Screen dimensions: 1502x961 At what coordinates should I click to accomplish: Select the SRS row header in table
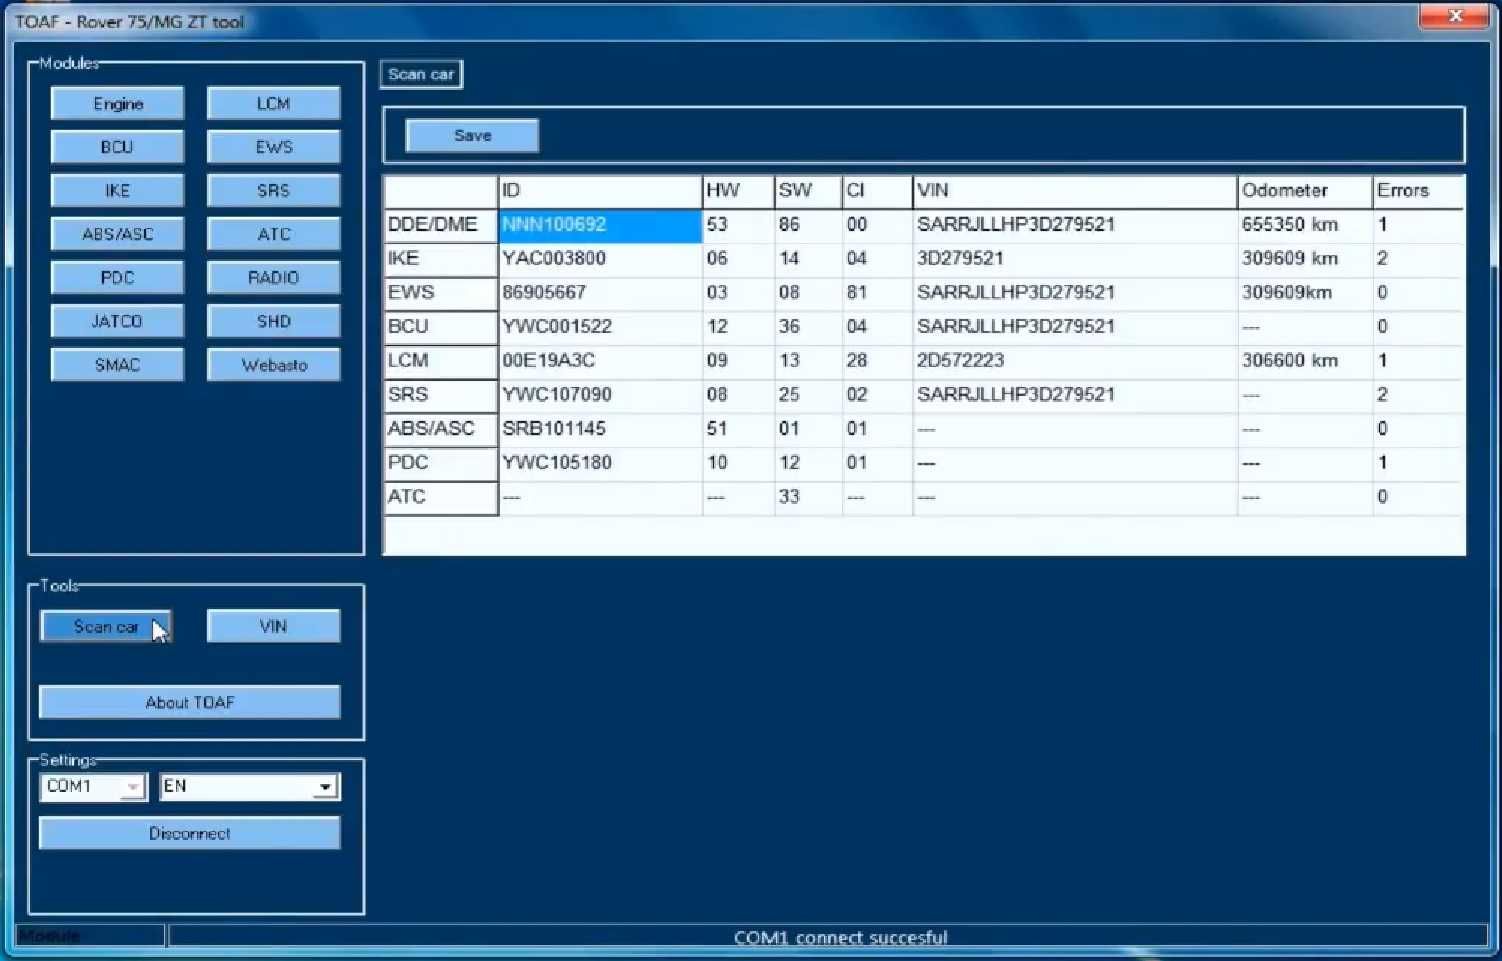(441, 395)
